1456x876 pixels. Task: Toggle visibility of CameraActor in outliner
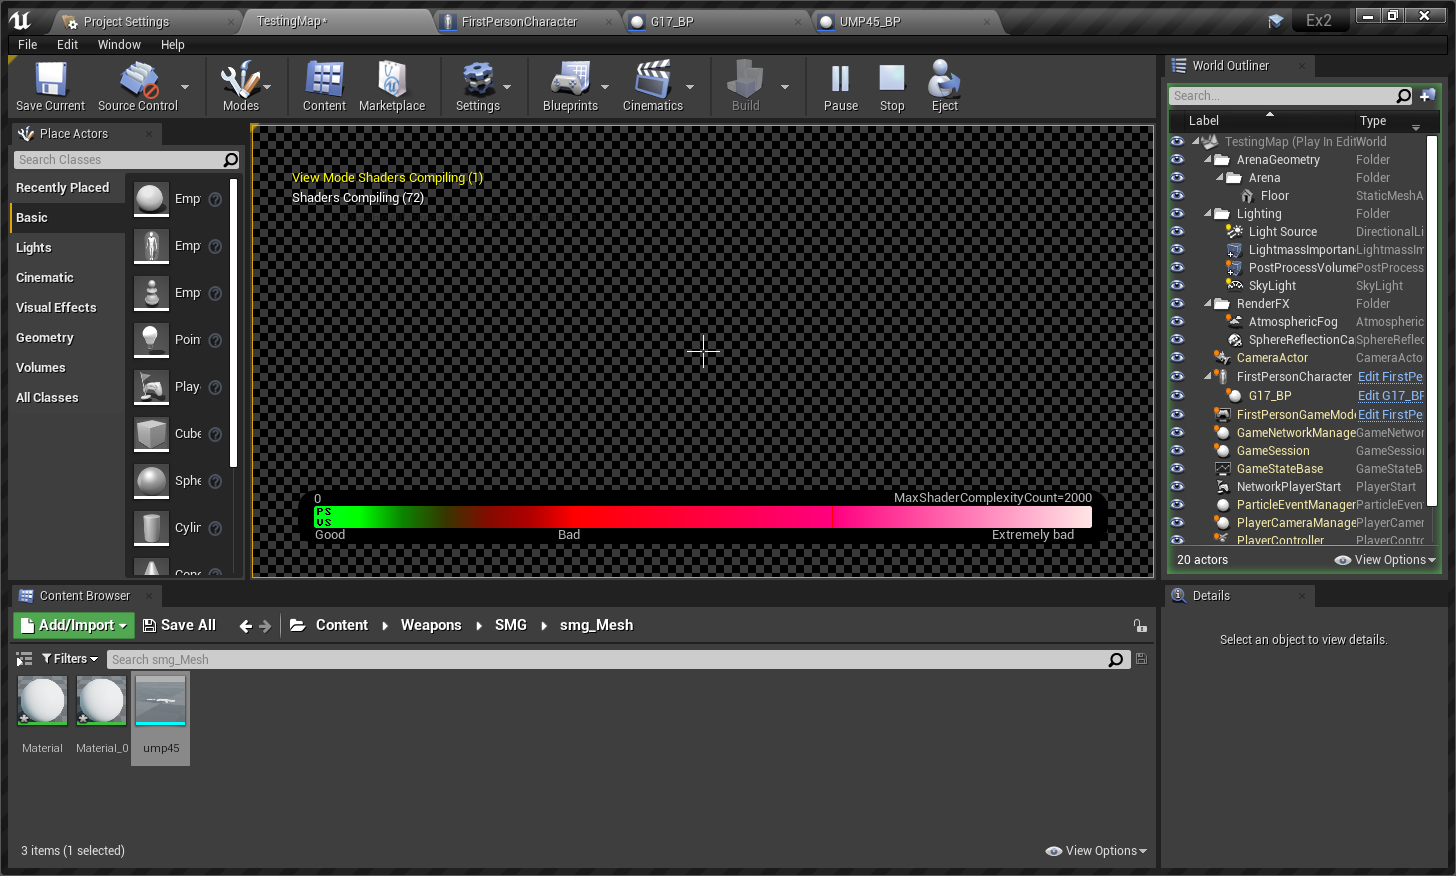coord(1177,358)
